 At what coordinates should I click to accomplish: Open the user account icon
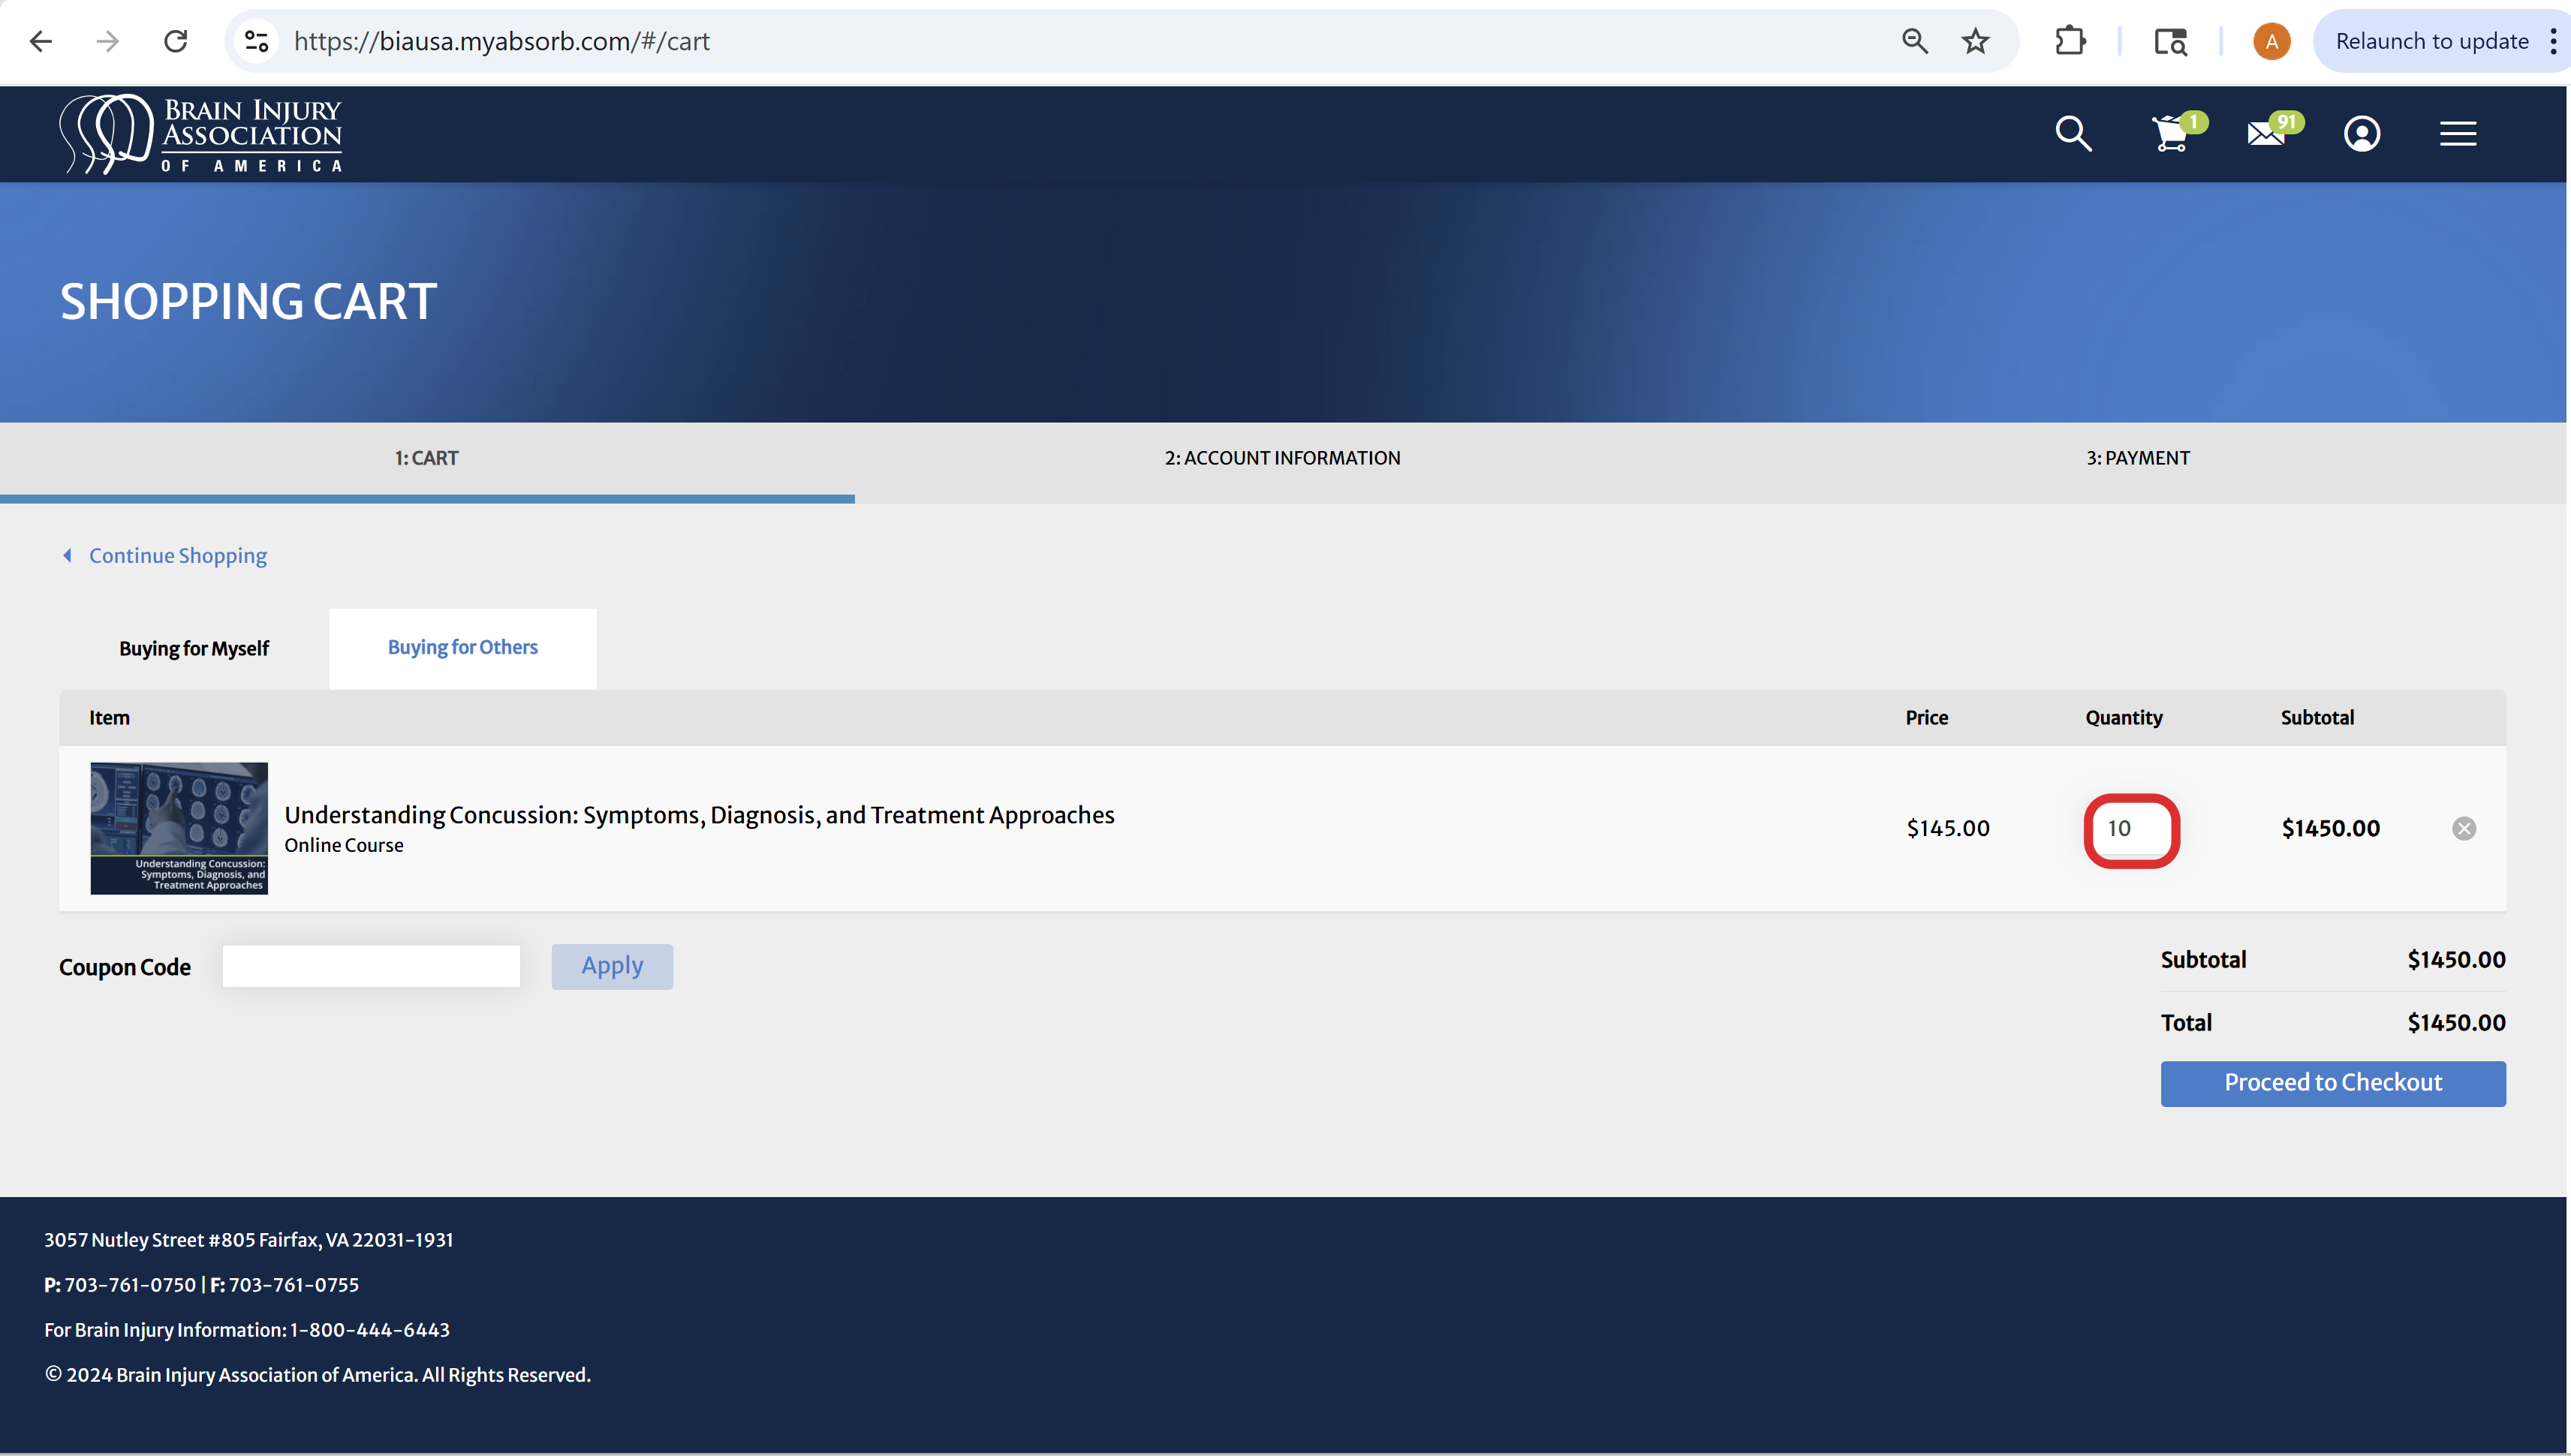(2362, 133)
